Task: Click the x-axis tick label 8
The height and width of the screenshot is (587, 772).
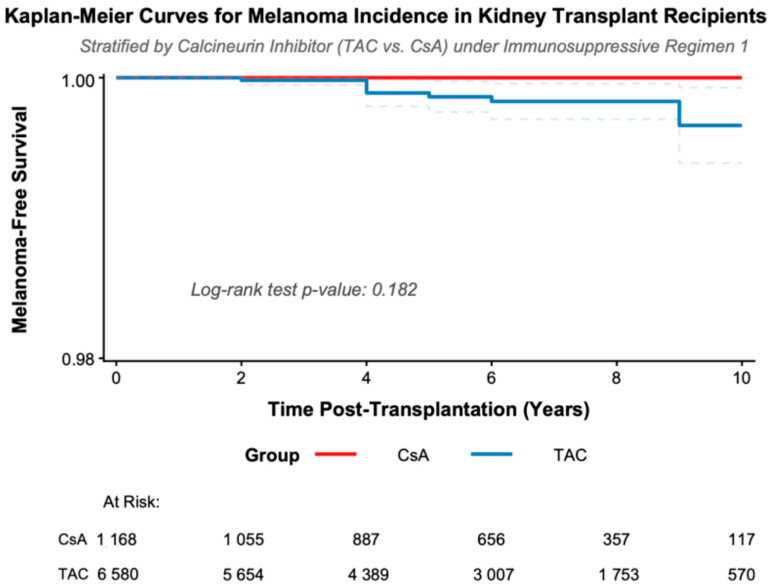Action: tap(616, 378)
